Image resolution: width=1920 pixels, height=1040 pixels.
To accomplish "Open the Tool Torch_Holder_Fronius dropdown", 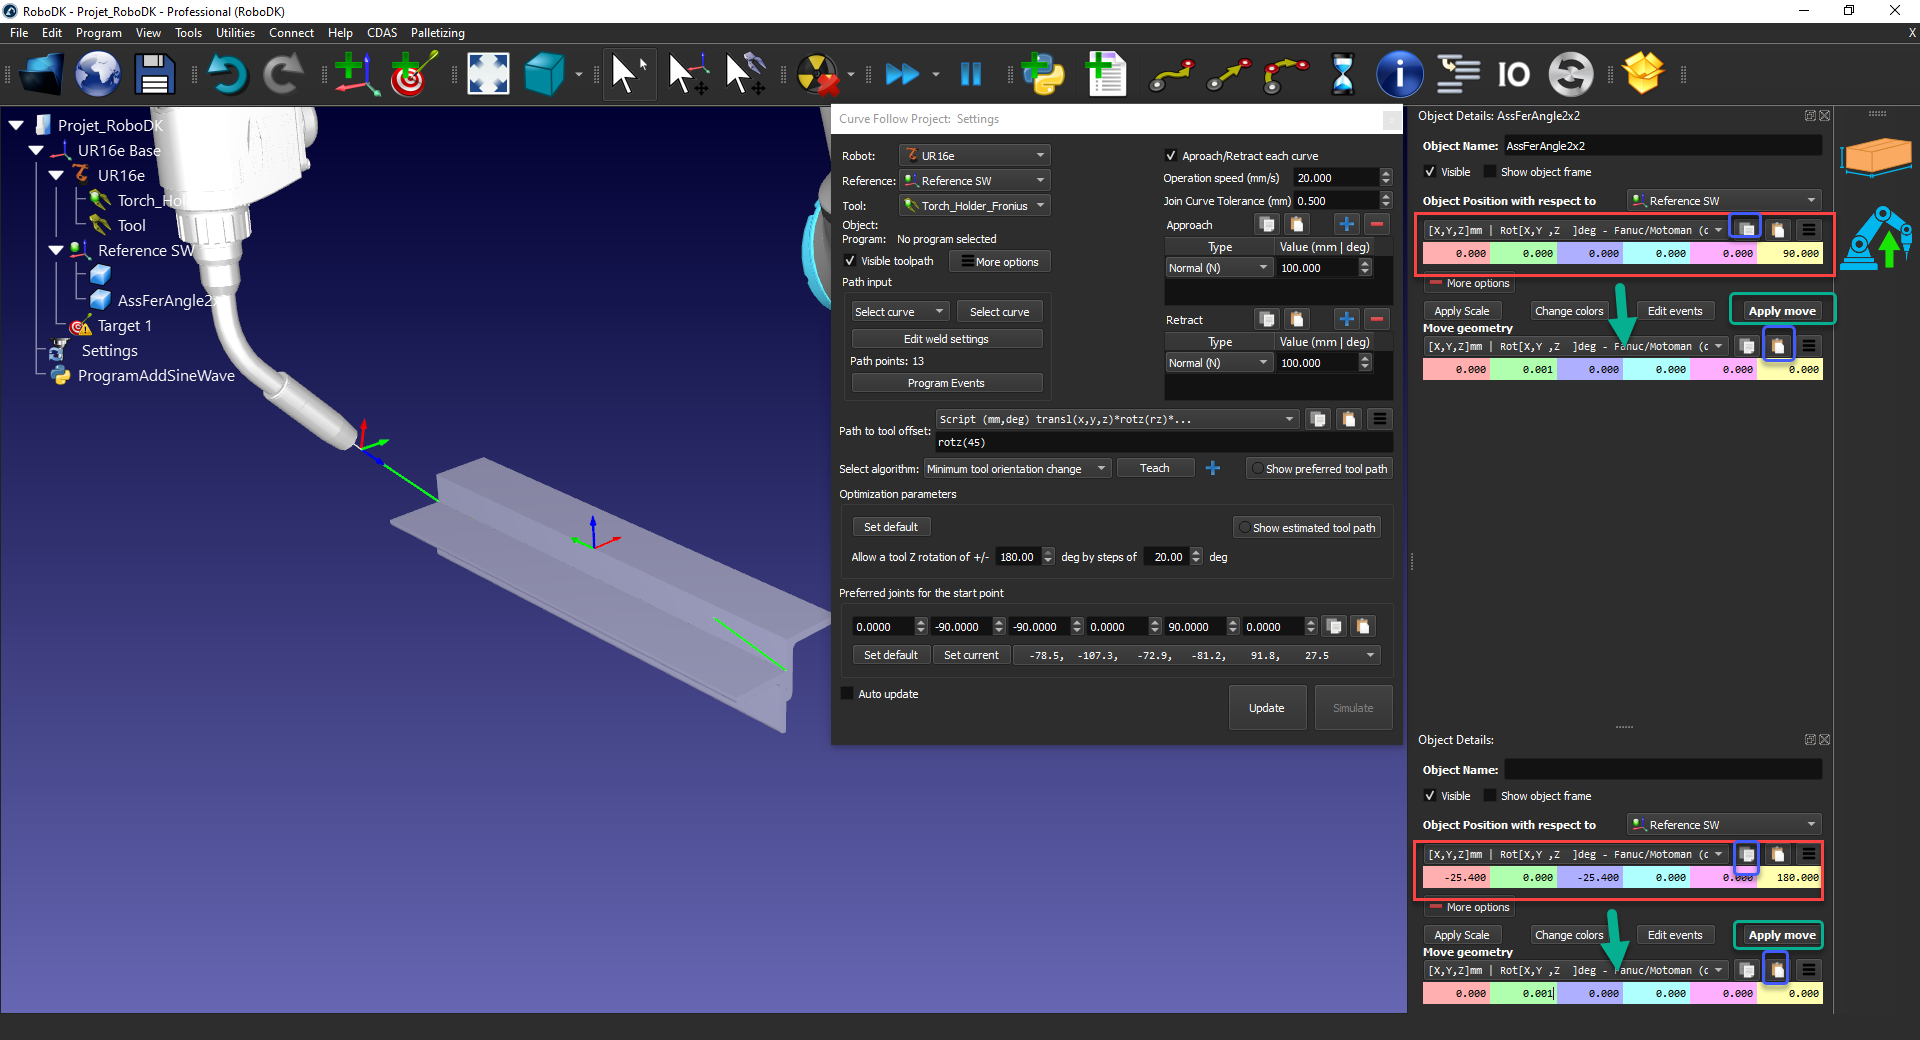I will point(974,206).
